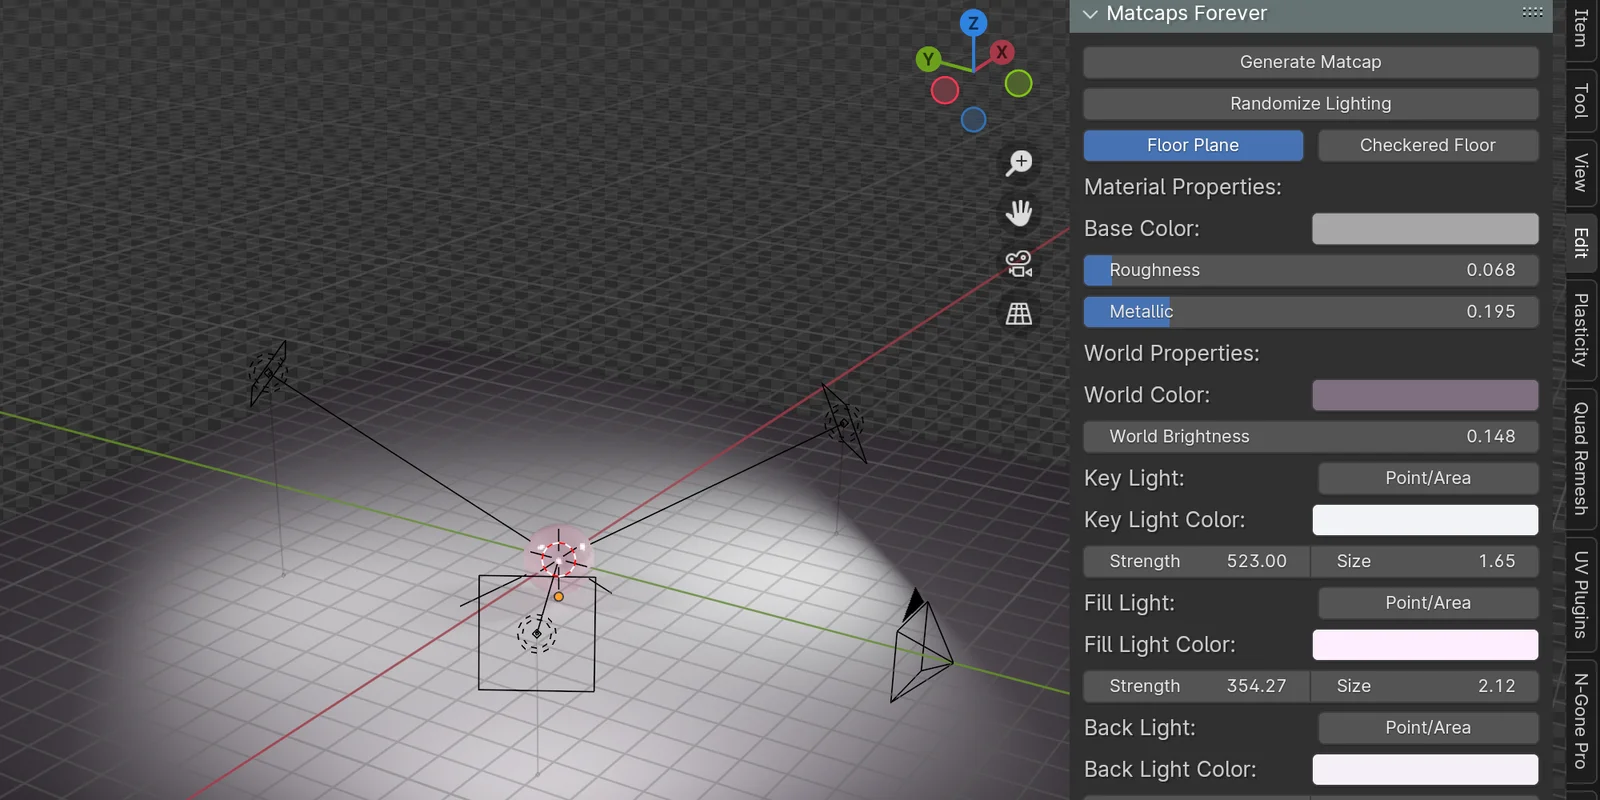This screenshot has width=1600, height=800.
Task: Toggle the Checkered Floor button
Action: click(1428, 145)
